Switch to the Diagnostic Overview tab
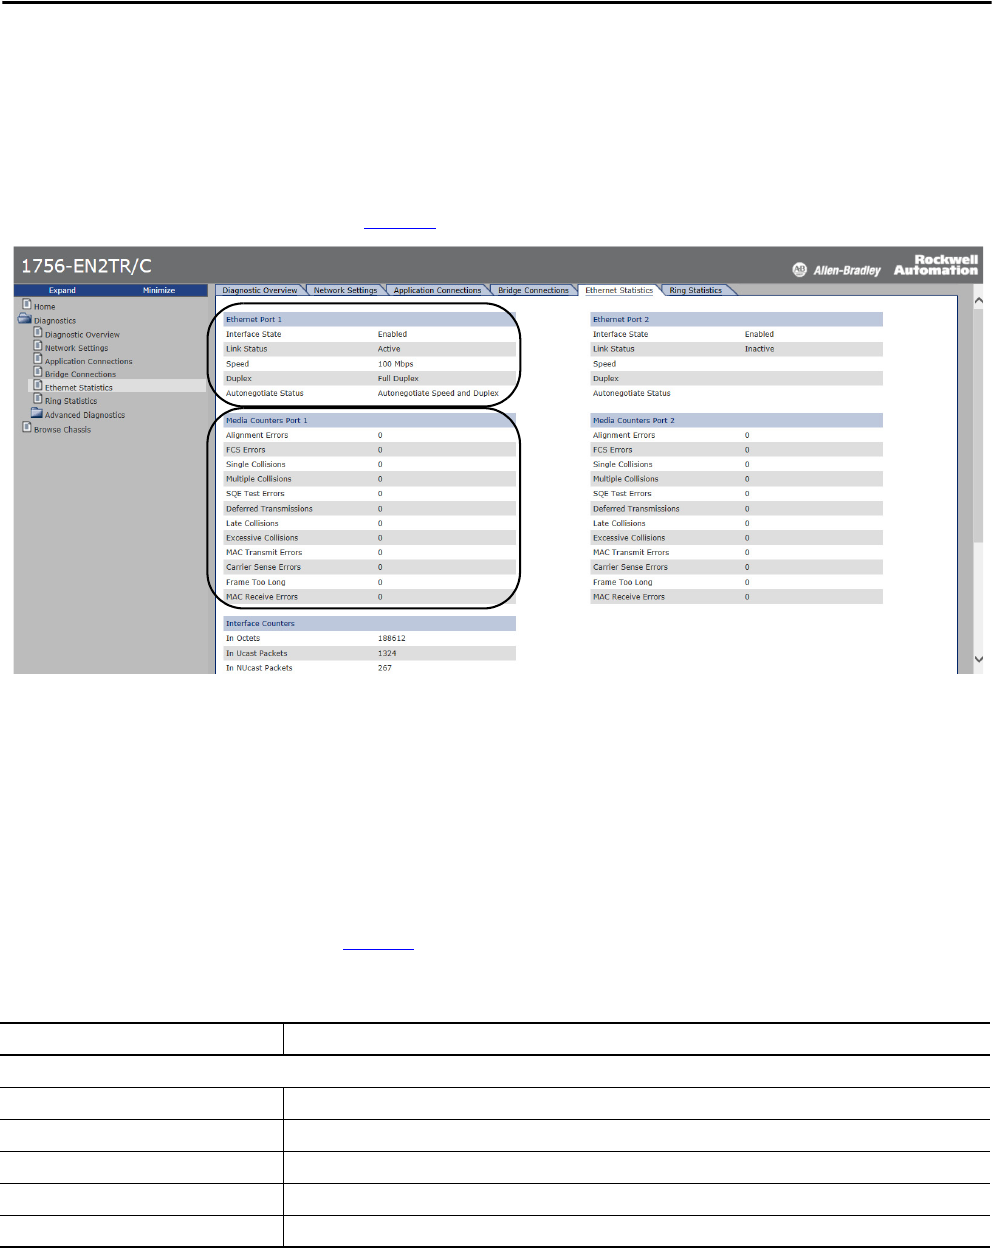 coord(260,290)
